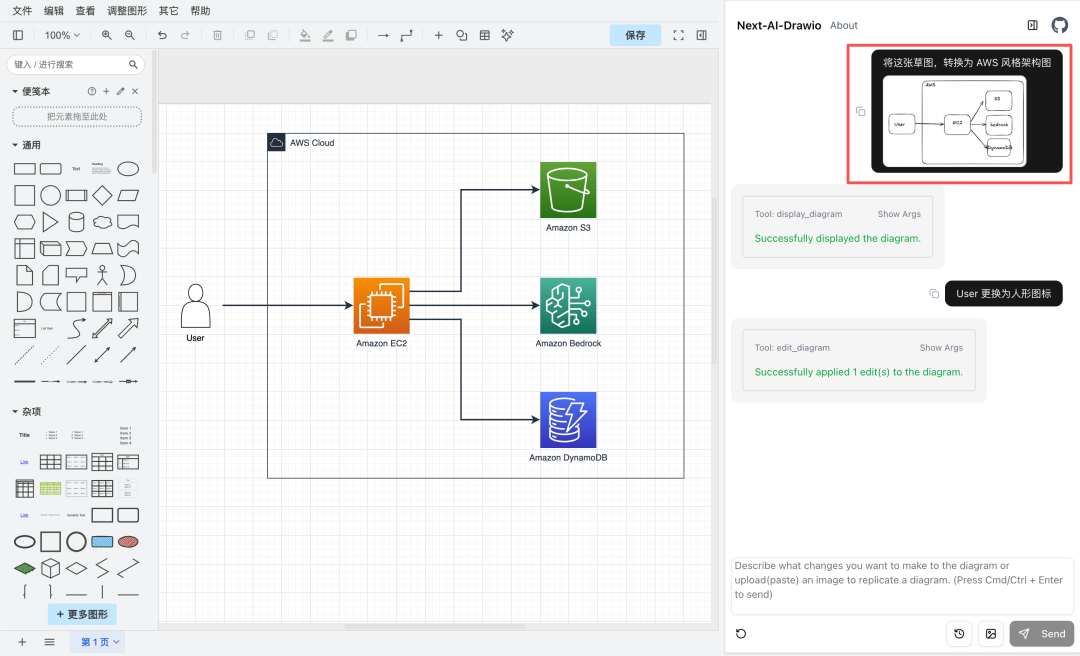Click the upload image icon in chat

coord(990,634)
